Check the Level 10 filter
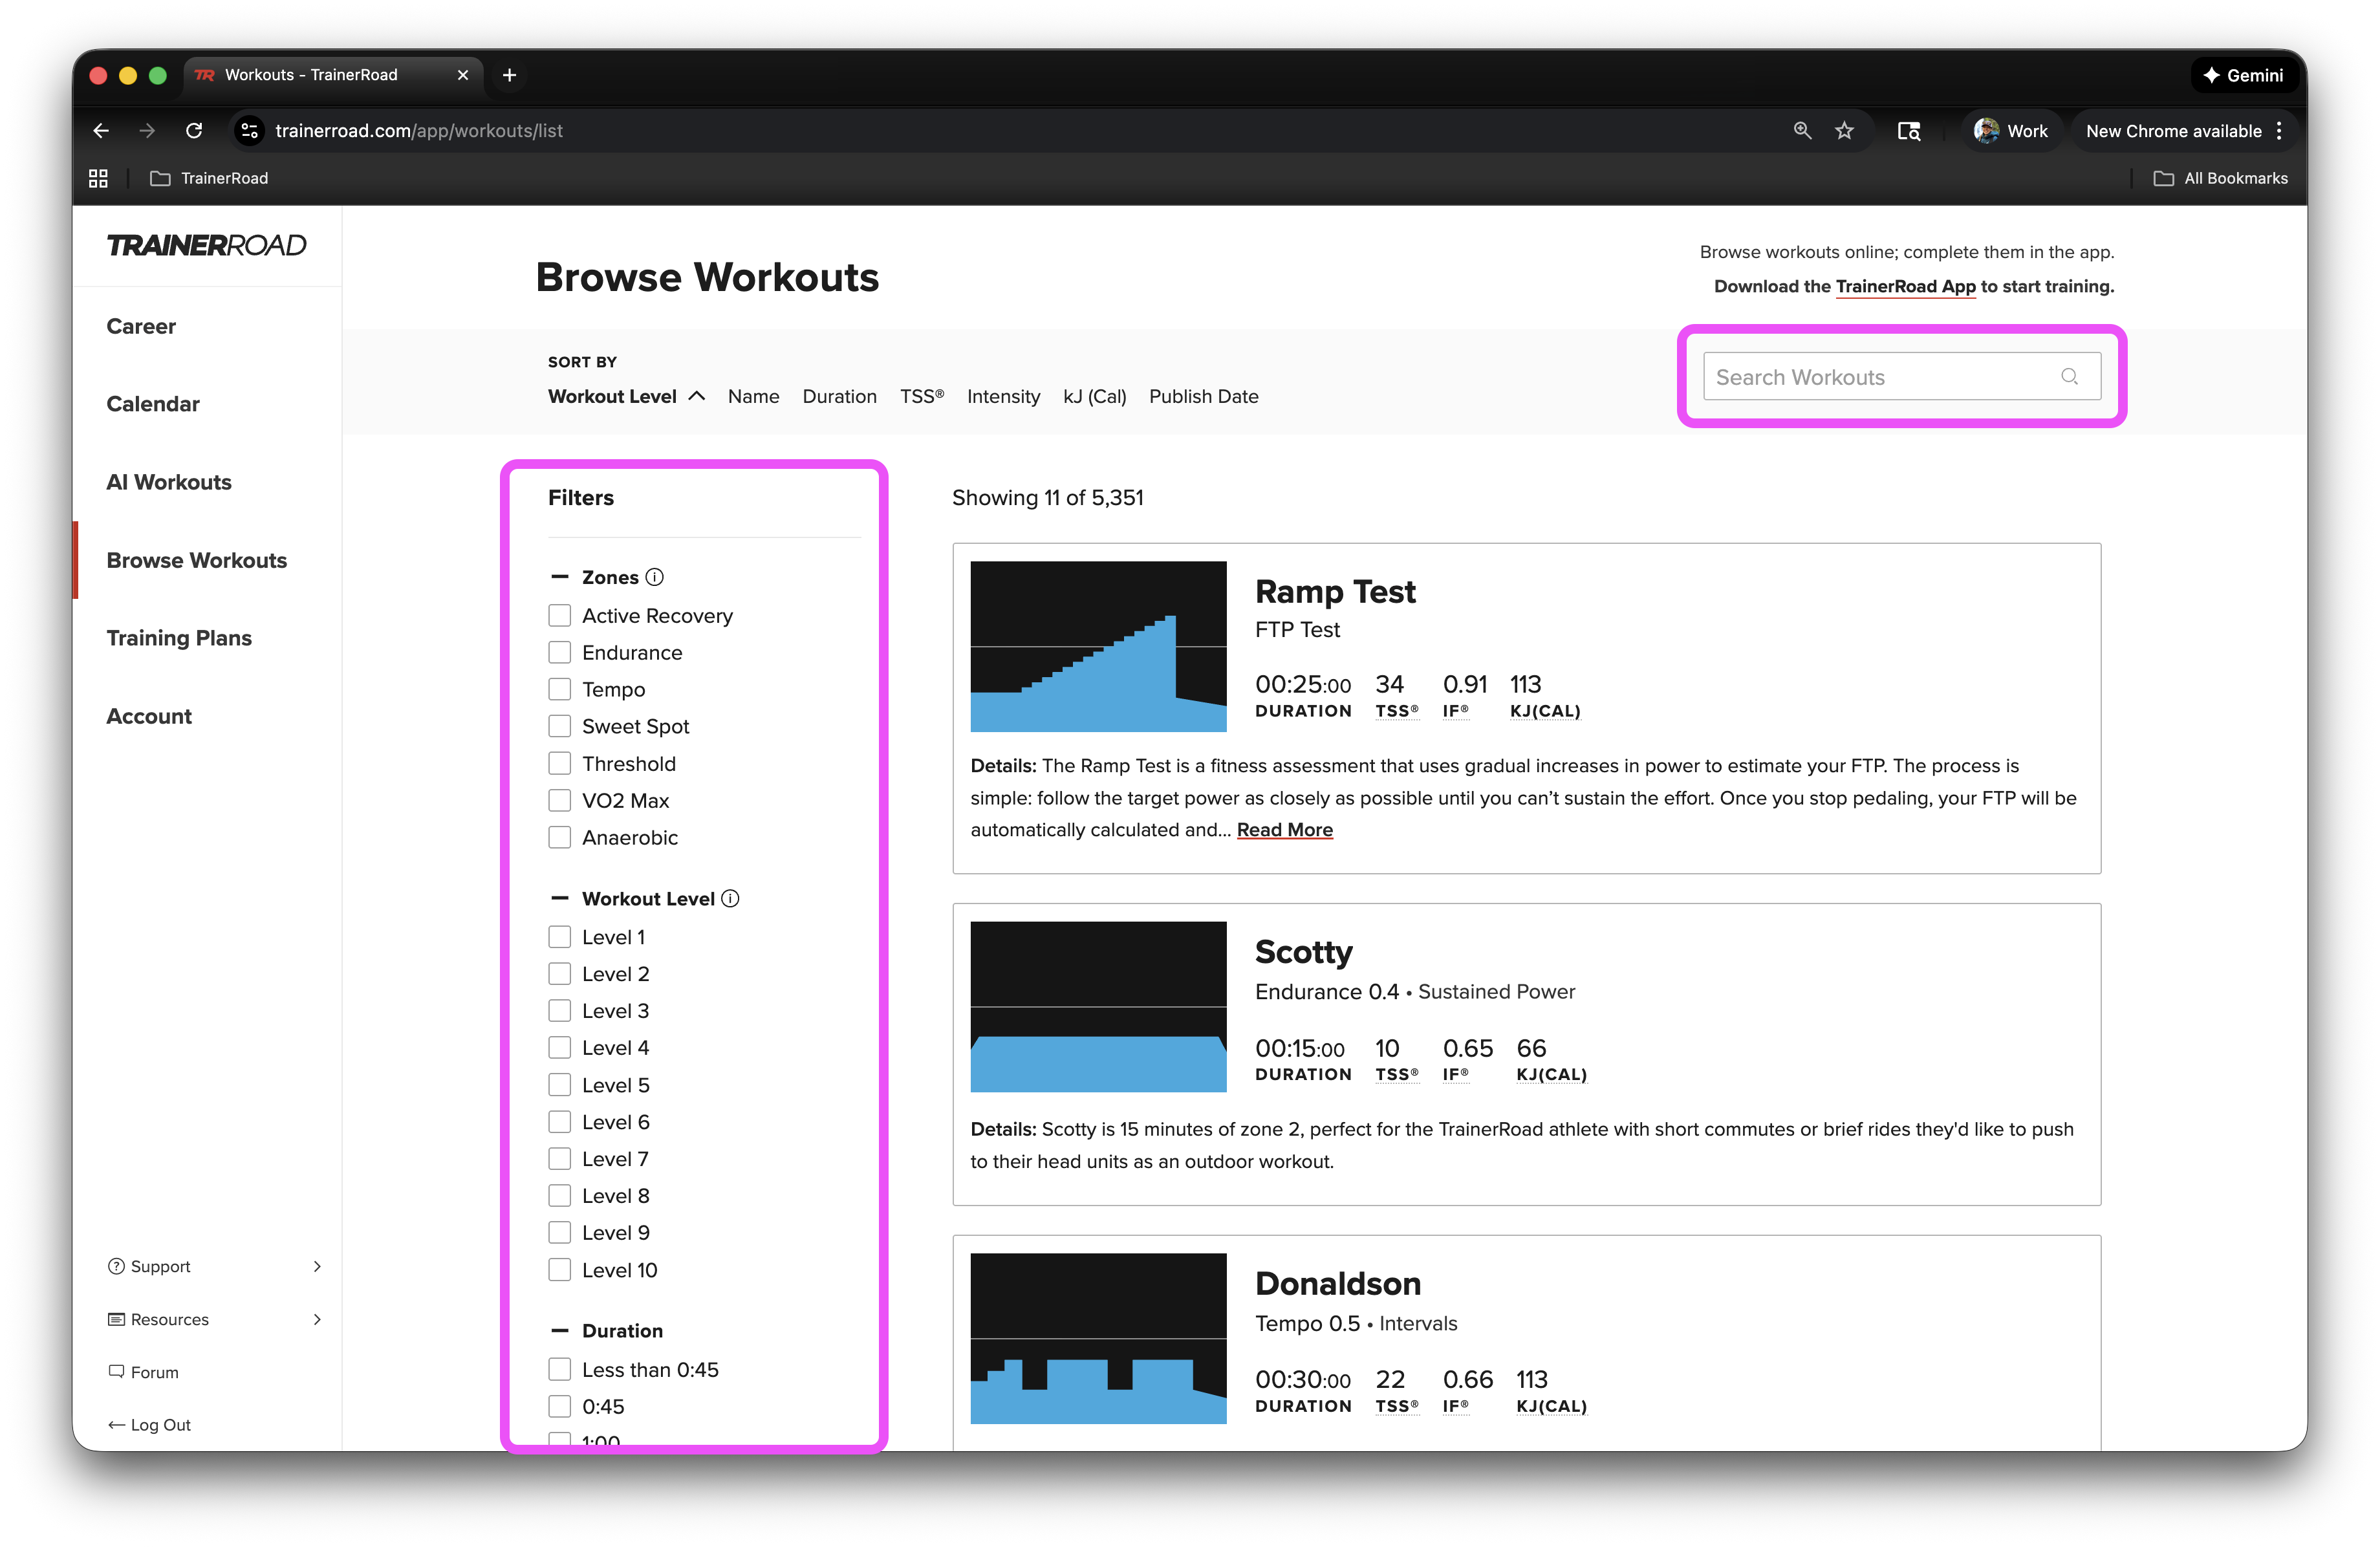This screenshot has width=2380, height=1547. [x=560, y=1270]
